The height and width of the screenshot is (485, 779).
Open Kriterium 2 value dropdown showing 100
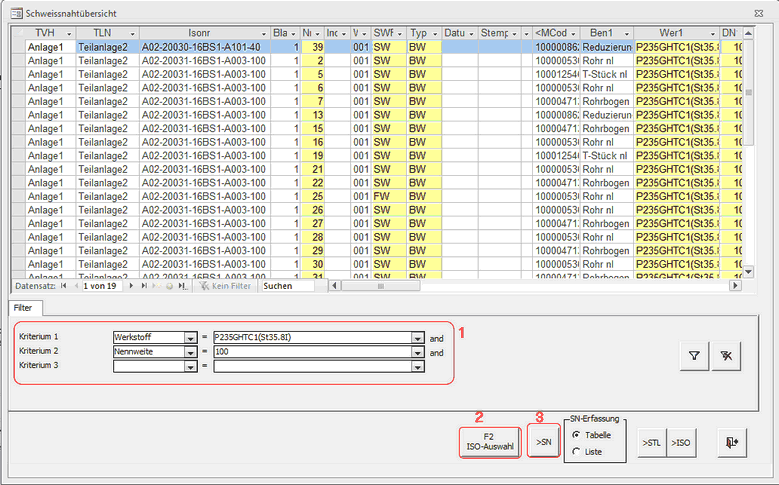click(418, 353)
